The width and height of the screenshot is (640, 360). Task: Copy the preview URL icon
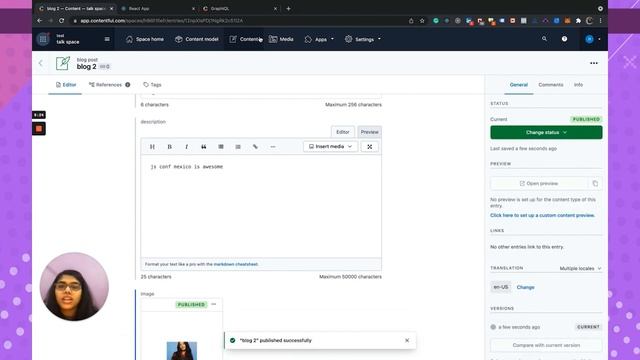click(595, 183)
